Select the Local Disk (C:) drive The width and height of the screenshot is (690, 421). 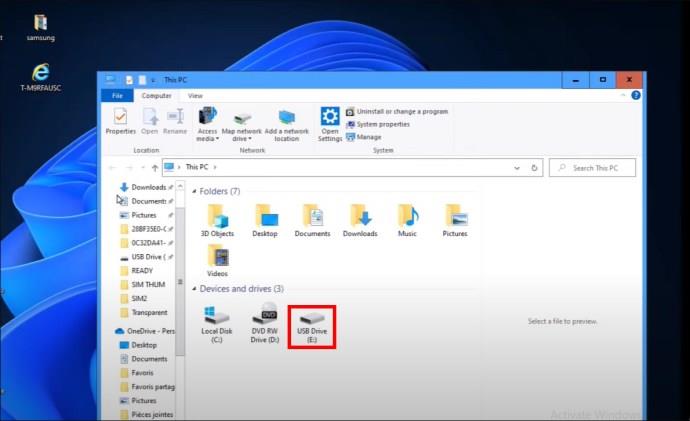click(217, 325)
